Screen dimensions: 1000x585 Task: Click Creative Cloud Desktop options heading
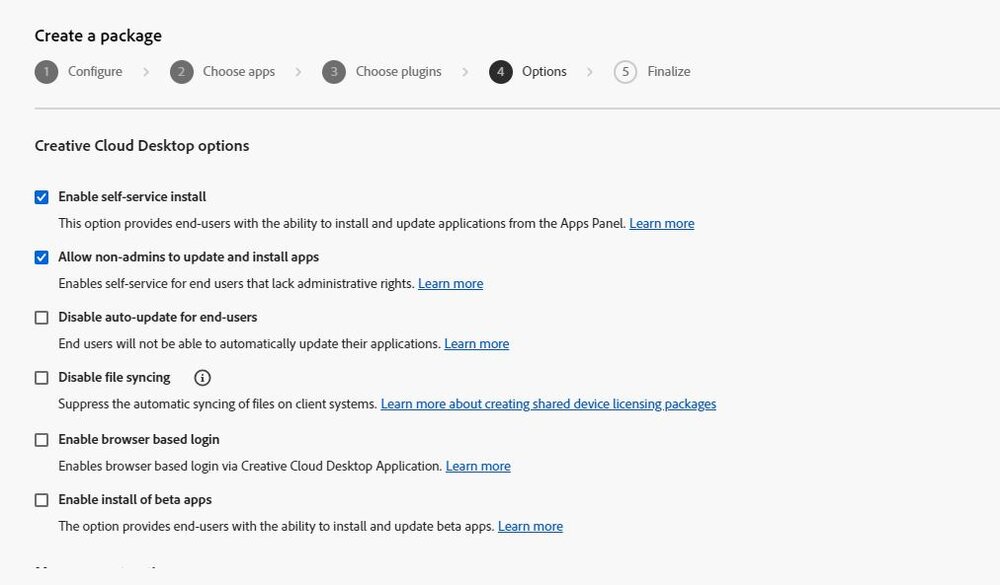point(142,145)
